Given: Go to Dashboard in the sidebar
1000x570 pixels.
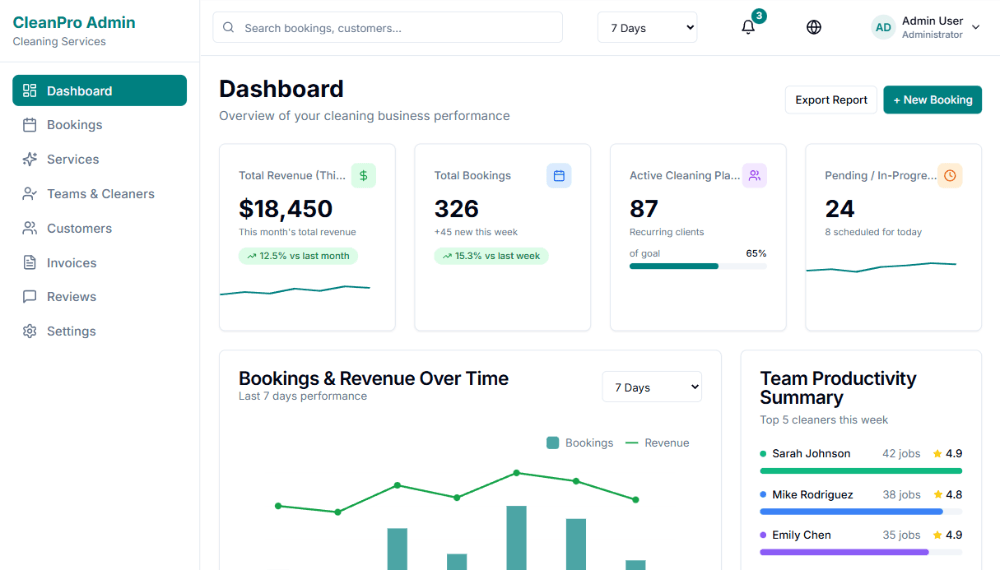Looking at the screenshot, I should [x=99, y=91].
